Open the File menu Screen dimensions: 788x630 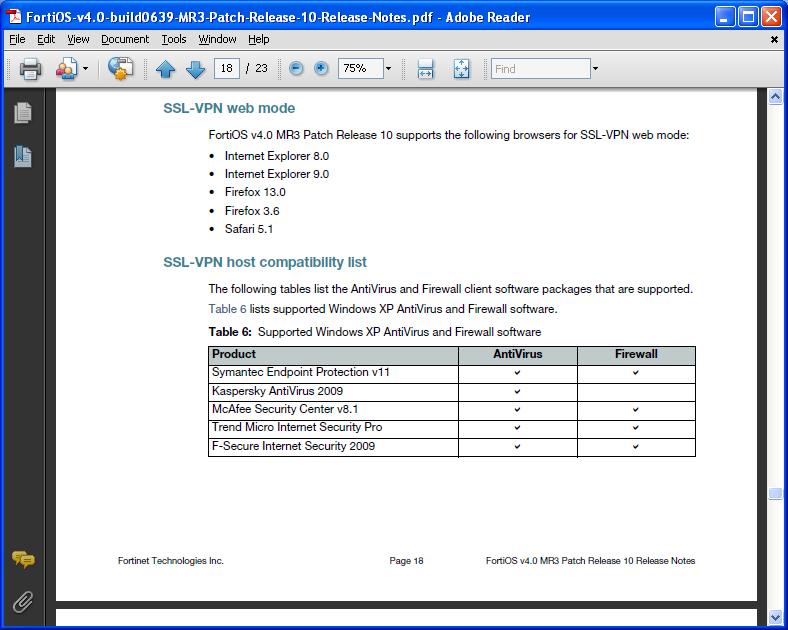(x=17, y=39)
